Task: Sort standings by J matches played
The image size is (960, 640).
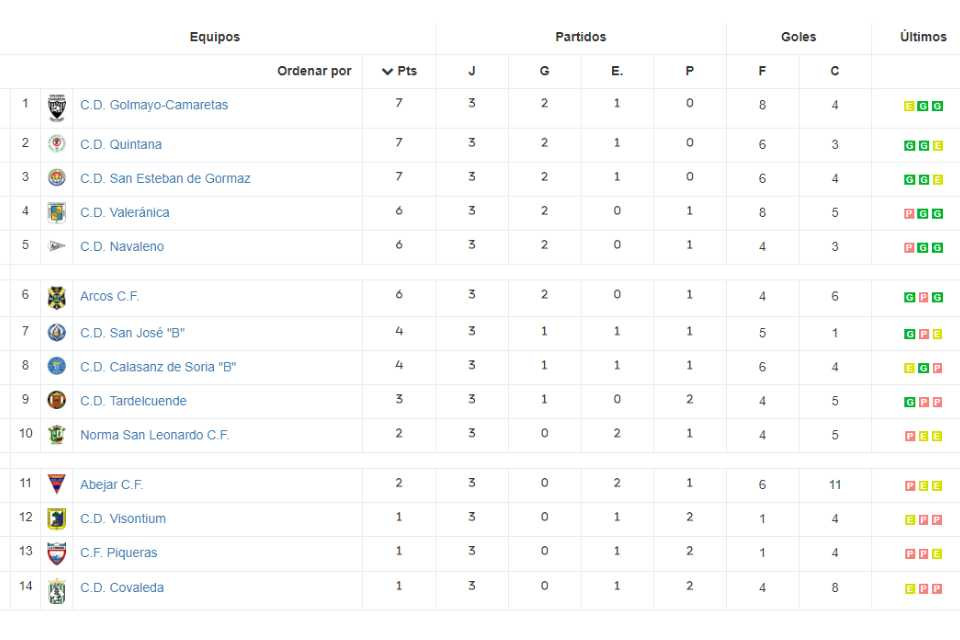Action: [471, 71]
